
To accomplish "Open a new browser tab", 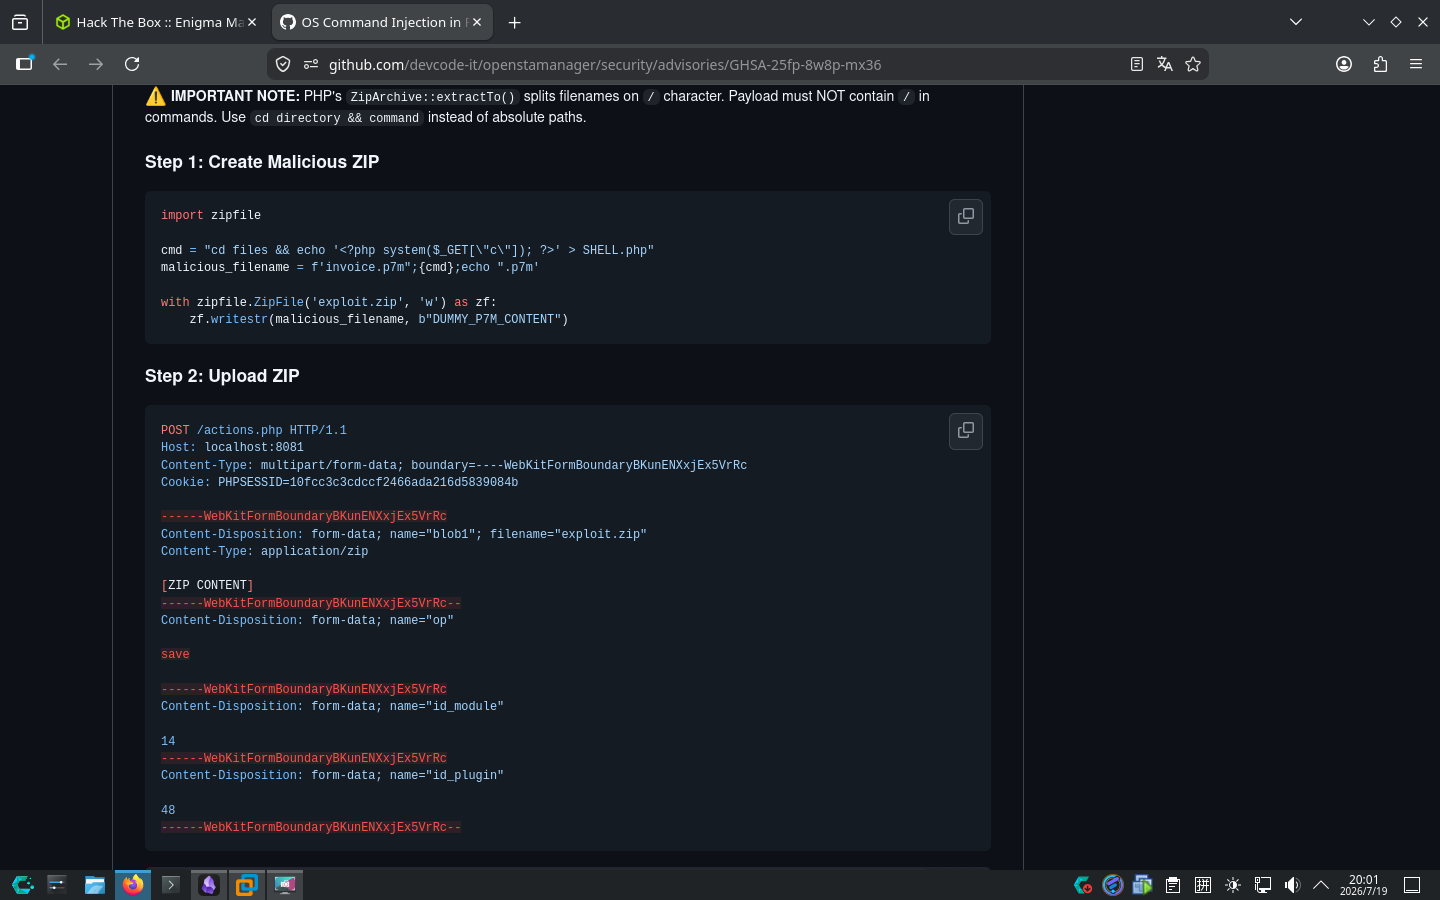I will (x=515, y=22).
